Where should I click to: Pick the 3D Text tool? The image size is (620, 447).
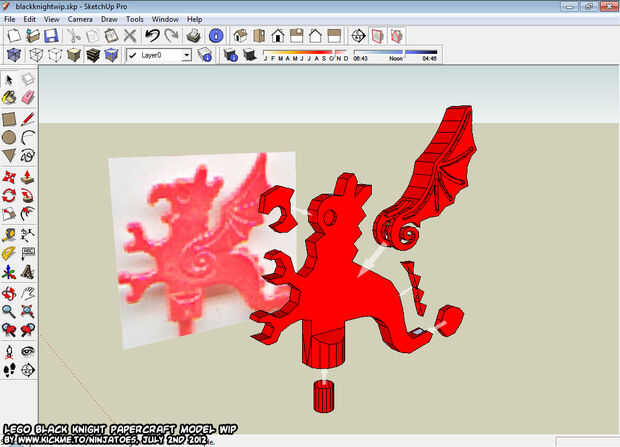point(28,272)
